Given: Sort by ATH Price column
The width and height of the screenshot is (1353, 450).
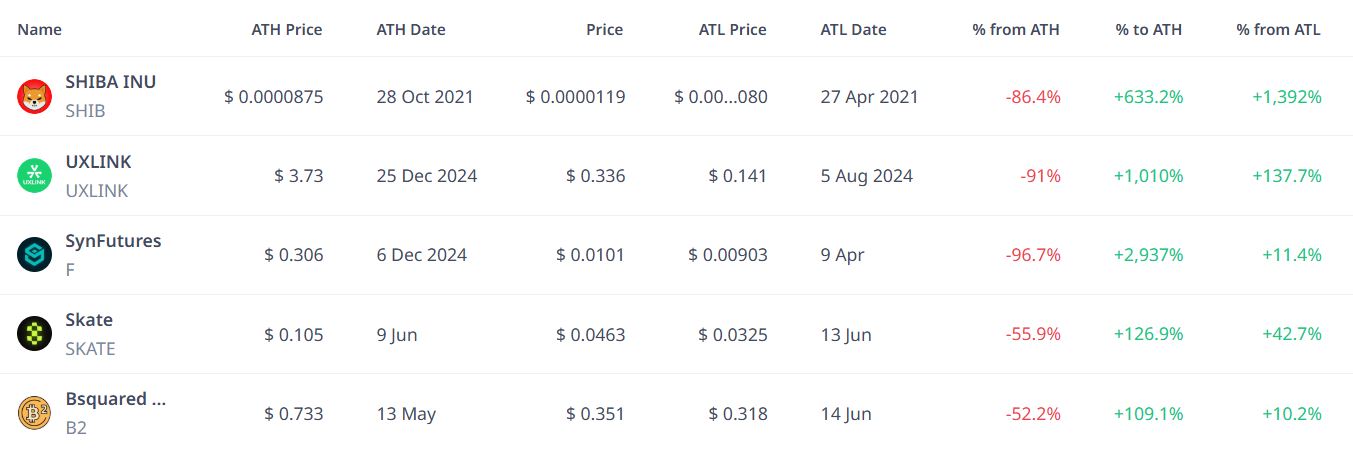Looking at the screenshot, I should [287, 30].
